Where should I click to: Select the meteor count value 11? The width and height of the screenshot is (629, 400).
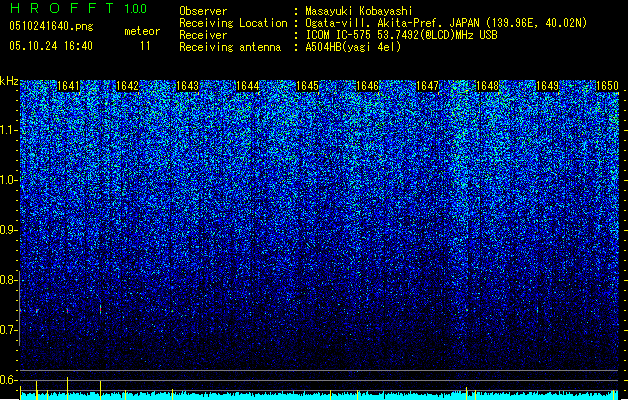[145, 46]
